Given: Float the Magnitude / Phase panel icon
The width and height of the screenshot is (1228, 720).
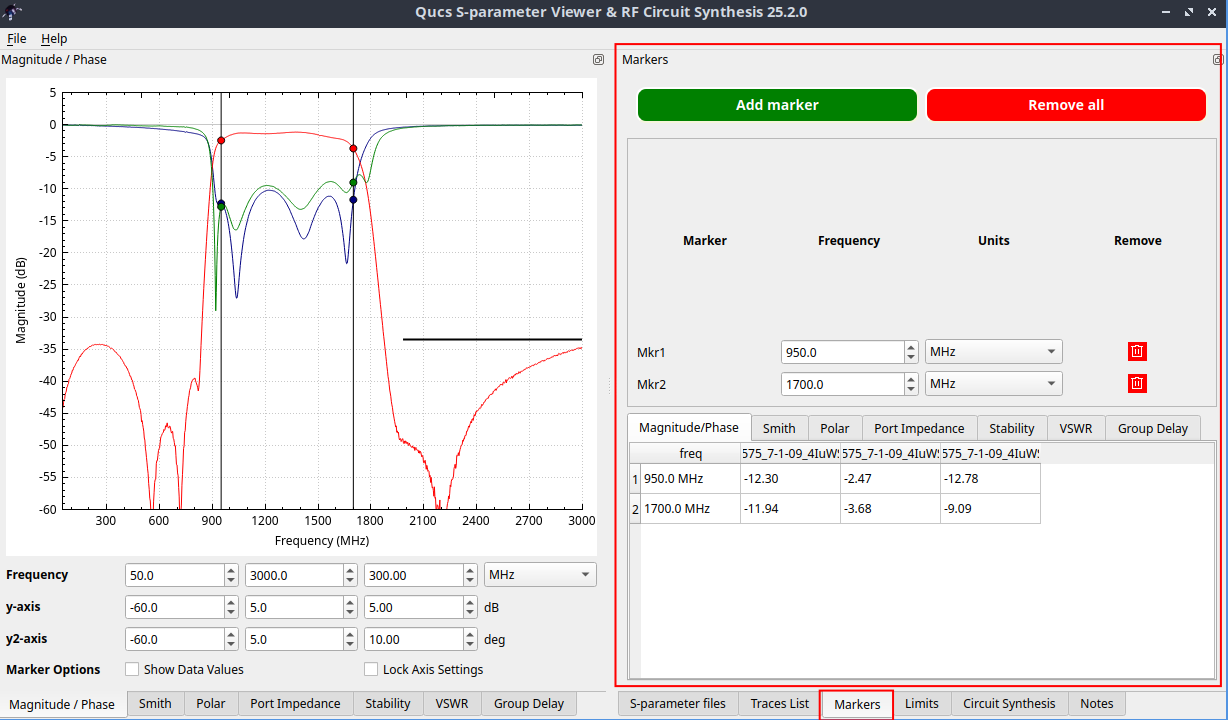Looking at the screenshot, I should tap(598, 60).
